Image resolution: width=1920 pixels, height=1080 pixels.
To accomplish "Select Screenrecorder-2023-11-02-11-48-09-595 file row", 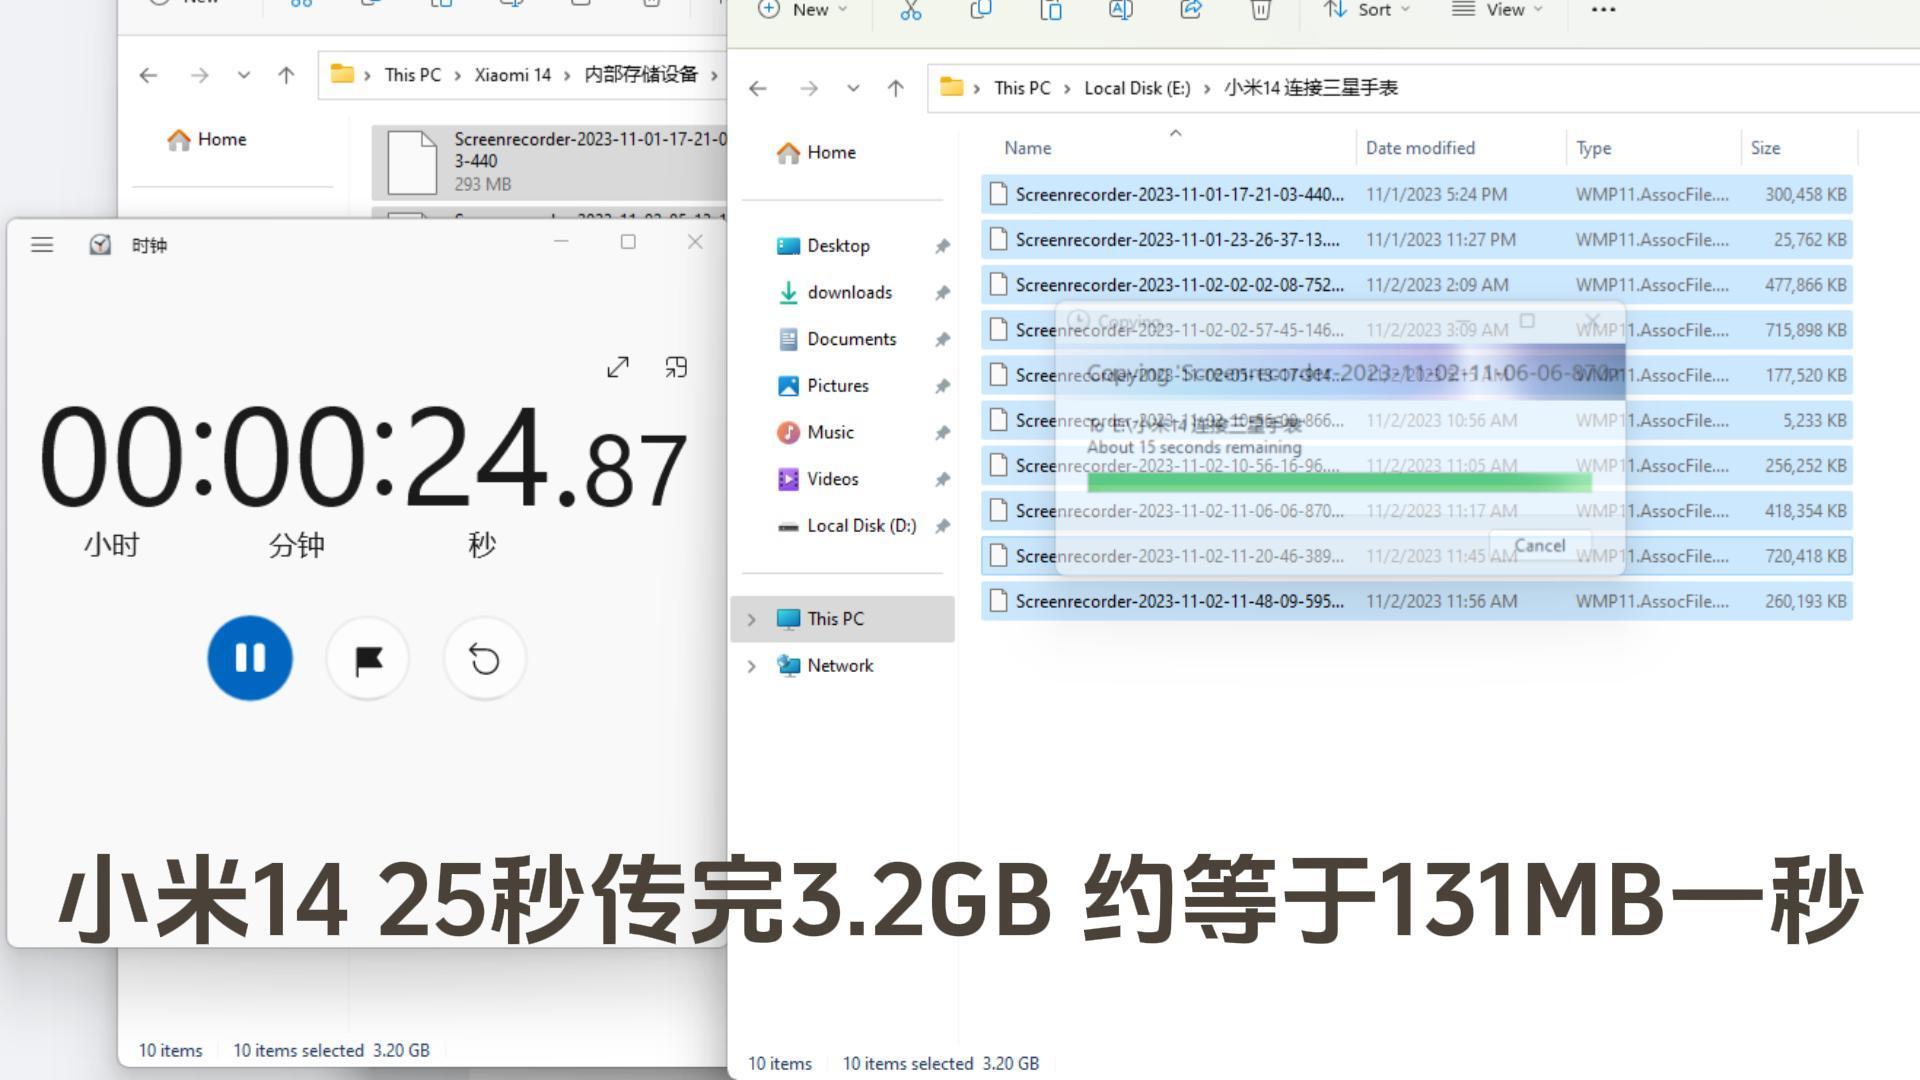I will (x=1416, y=601).
